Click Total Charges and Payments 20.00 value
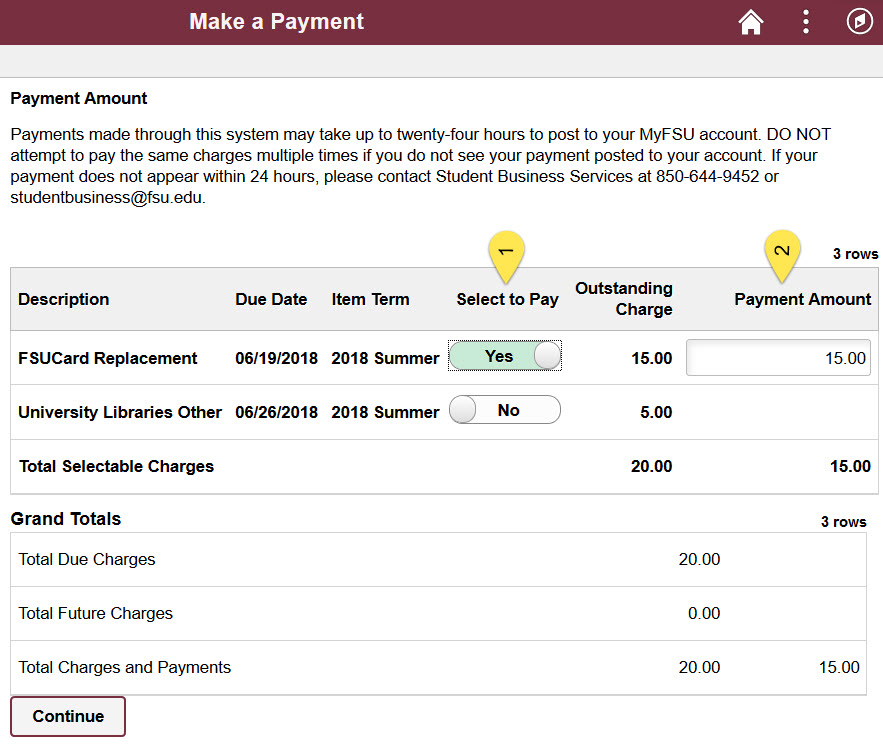The image size is (883, 746). pos(699,667)
